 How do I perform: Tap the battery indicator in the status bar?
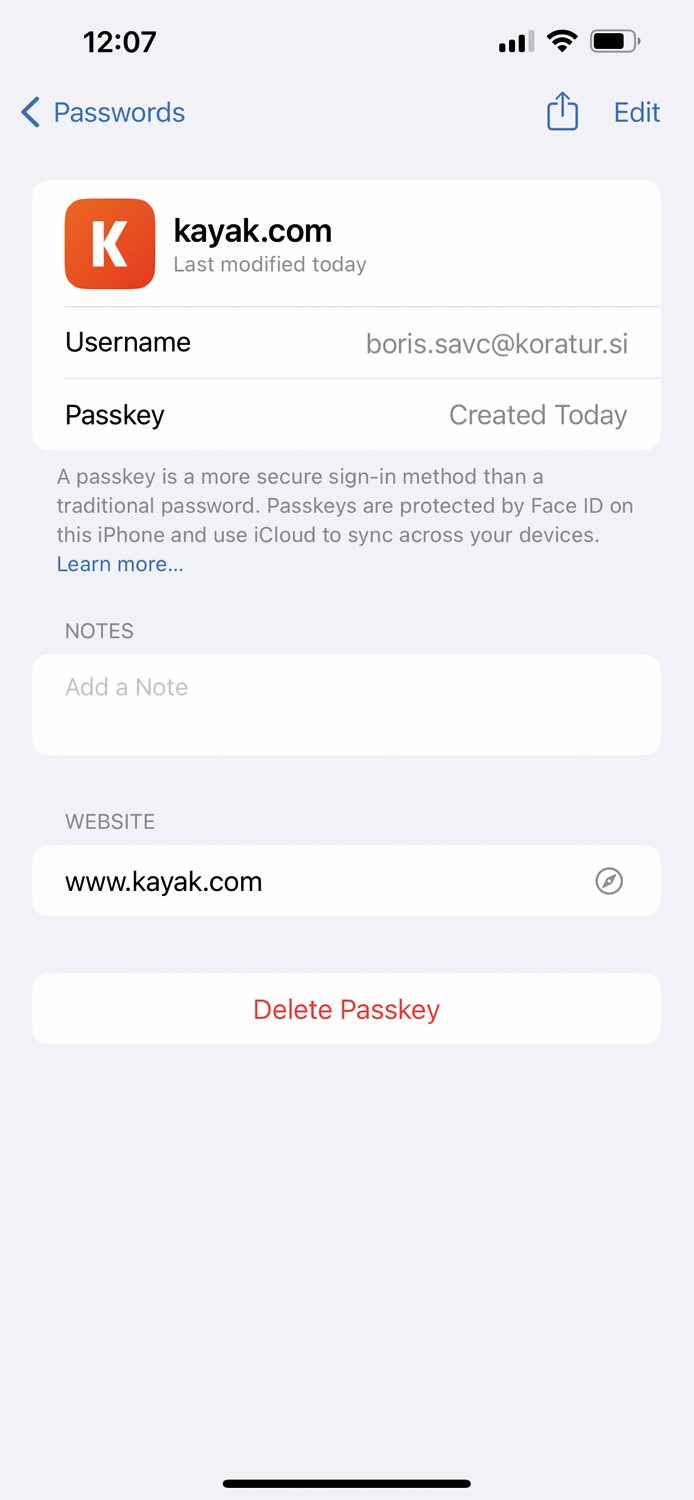point(616,42)
